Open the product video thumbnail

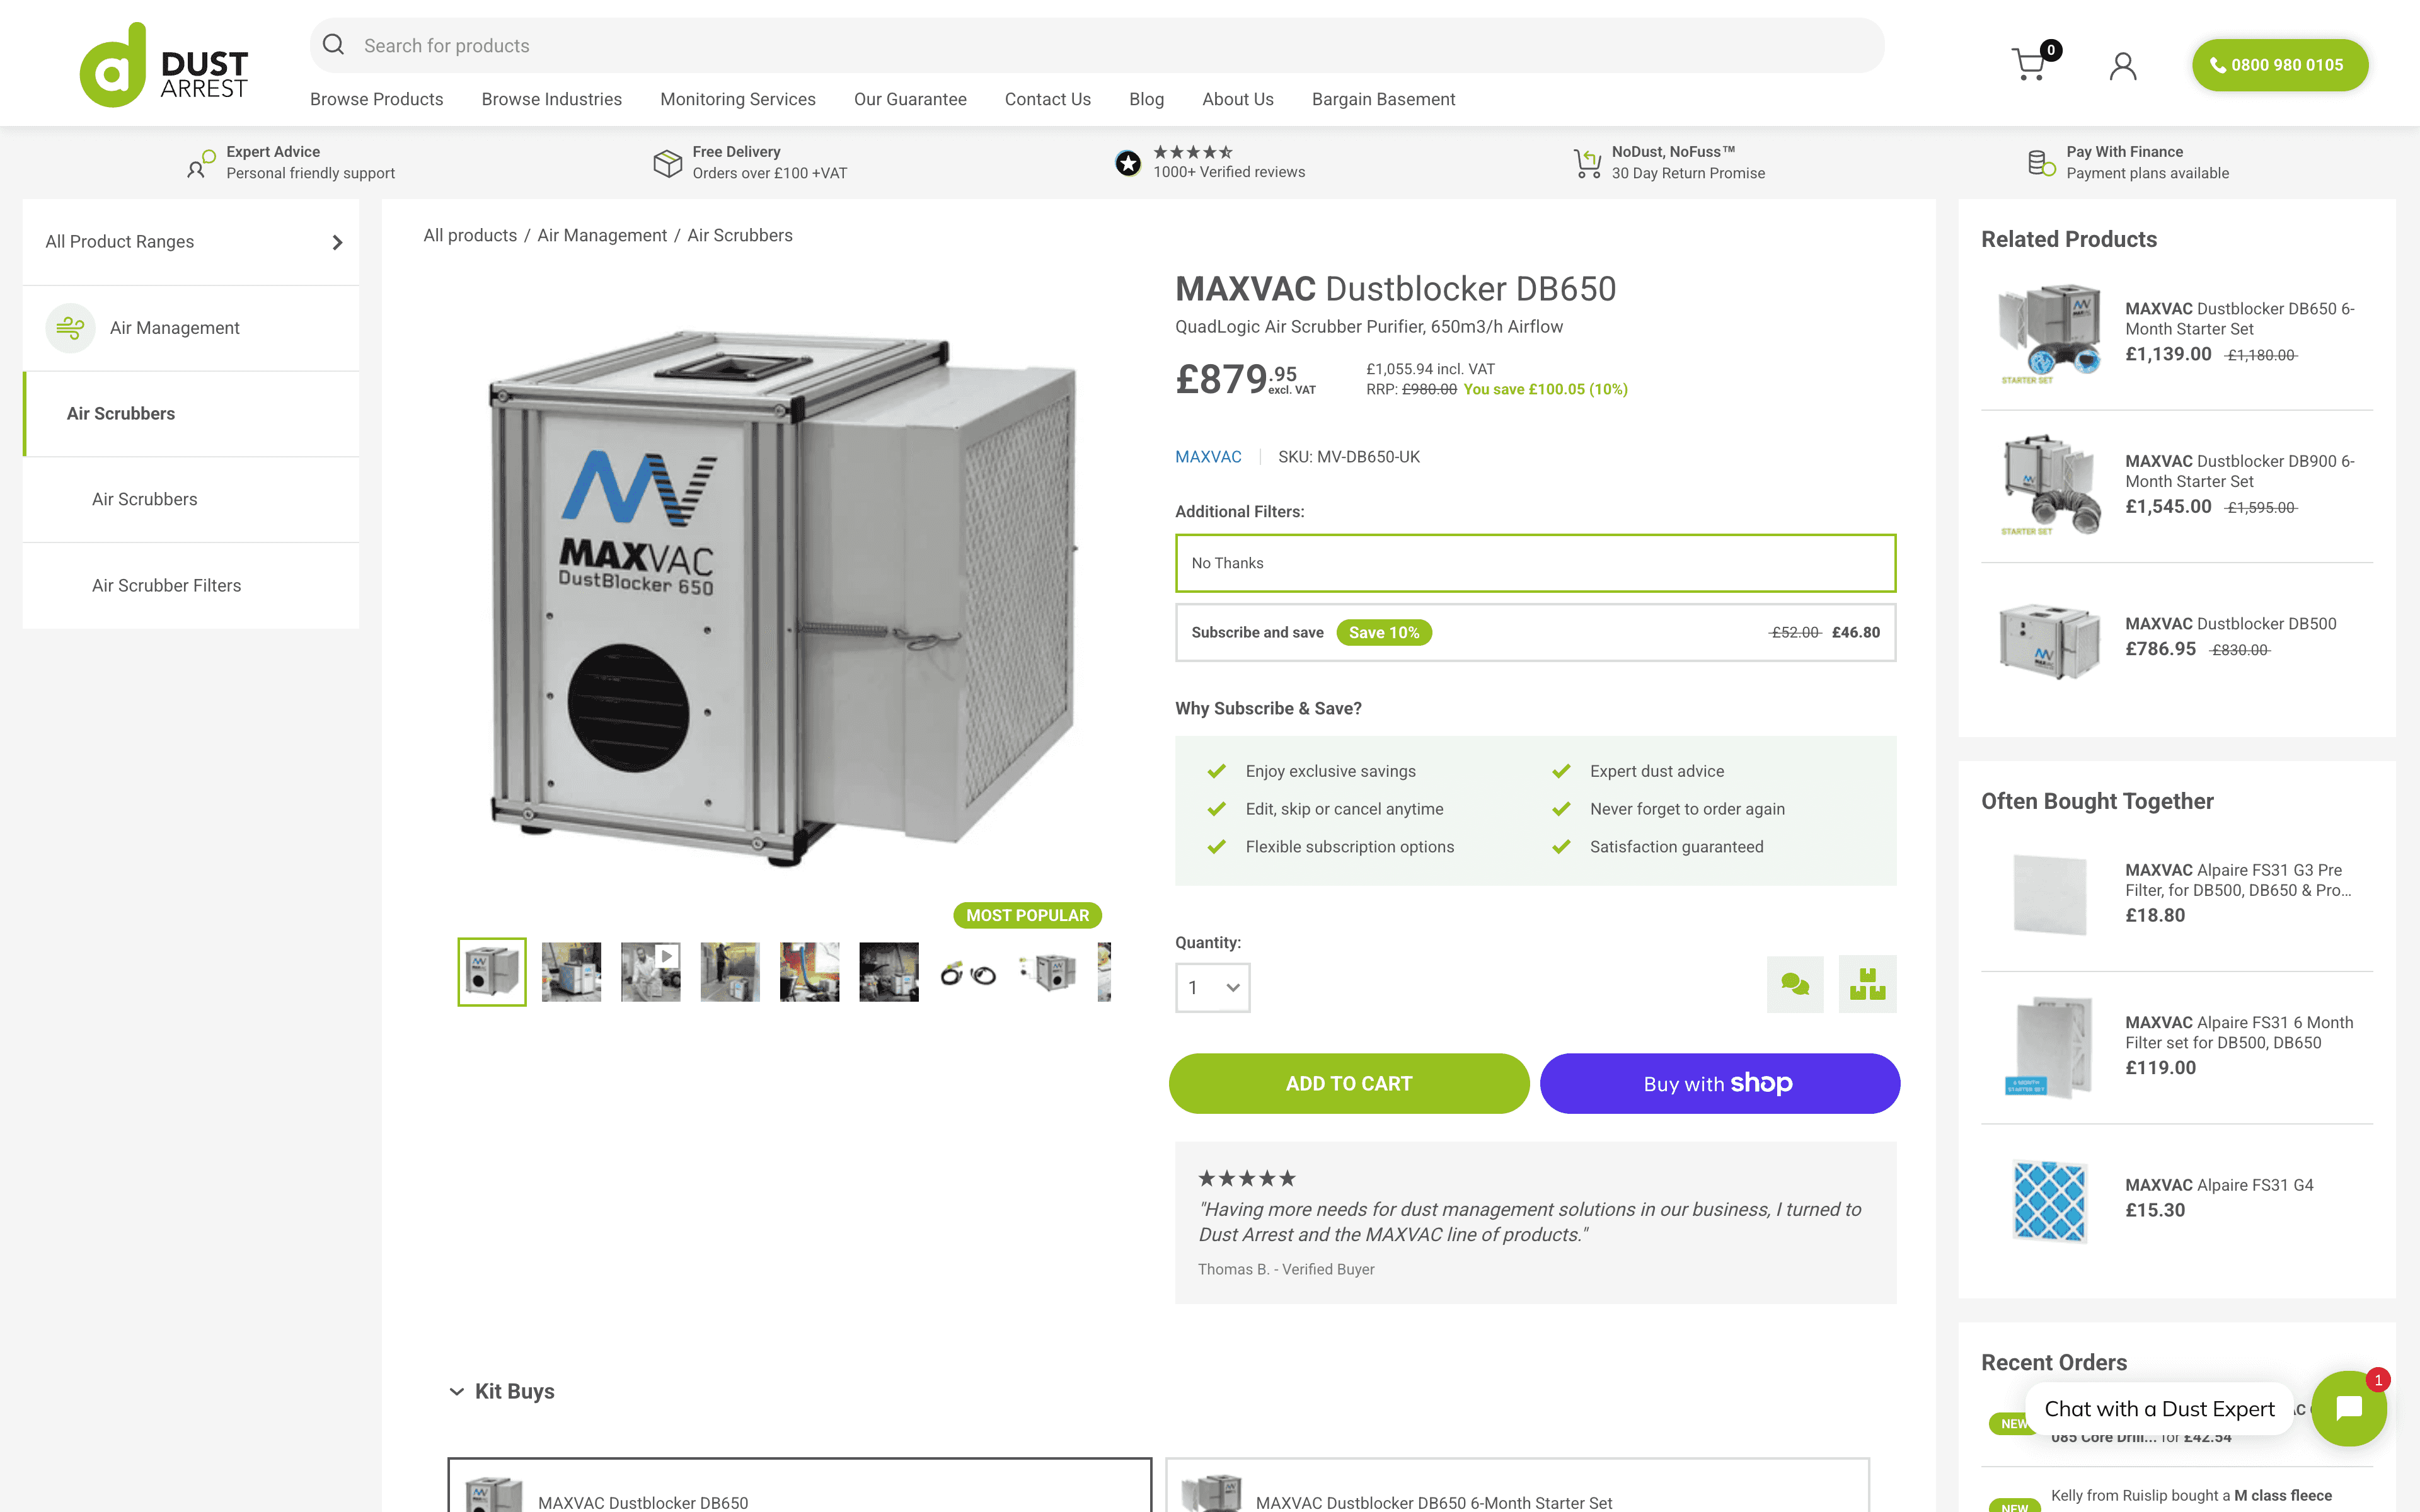650,971
